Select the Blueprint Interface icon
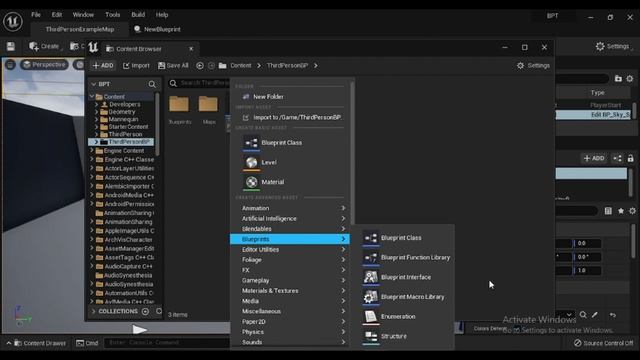640x360 pixels. coord(371,277)
